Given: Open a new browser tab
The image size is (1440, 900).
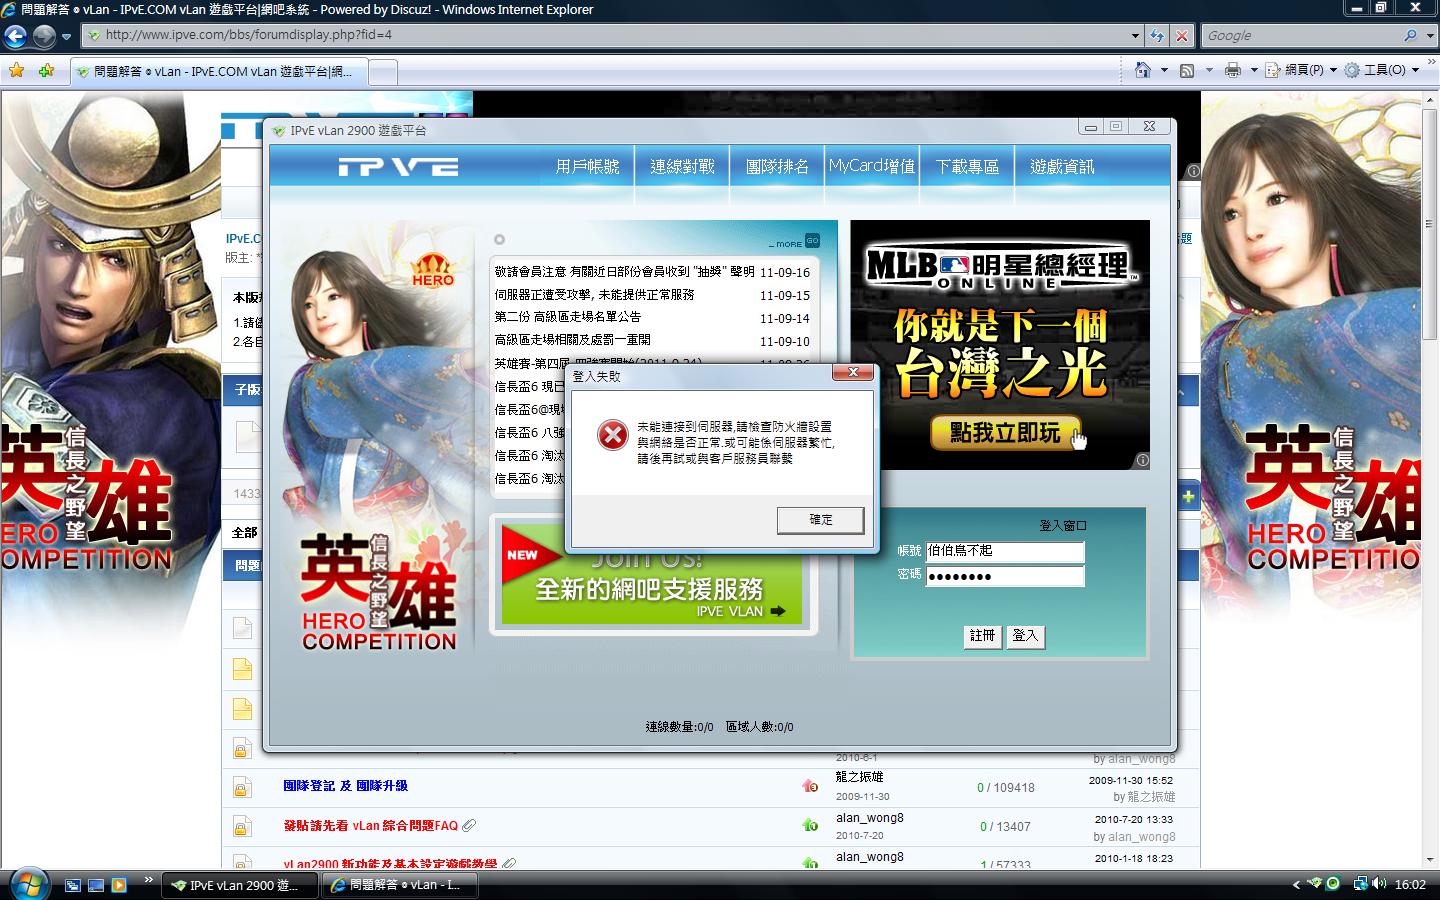Looking at the screenshot, I should 384,71.
